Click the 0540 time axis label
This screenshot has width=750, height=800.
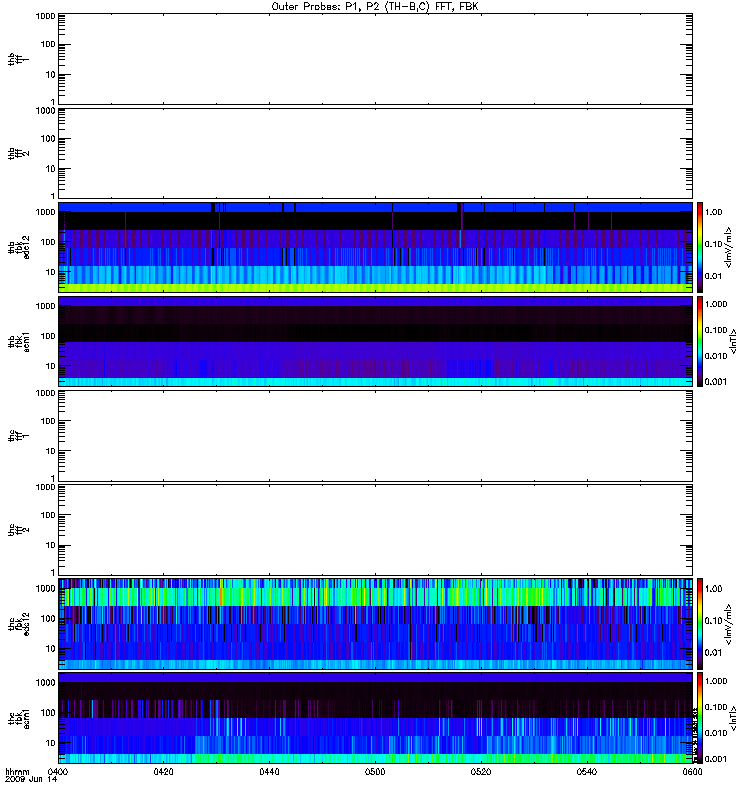coord(587,771)
